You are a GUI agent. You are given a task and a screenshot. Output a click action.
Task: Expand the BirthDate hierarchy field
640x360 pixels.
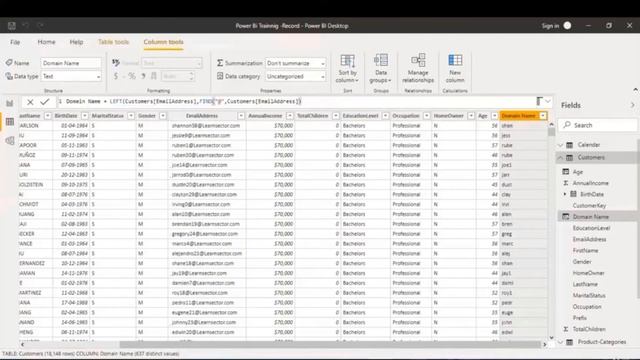coord(565,194)
